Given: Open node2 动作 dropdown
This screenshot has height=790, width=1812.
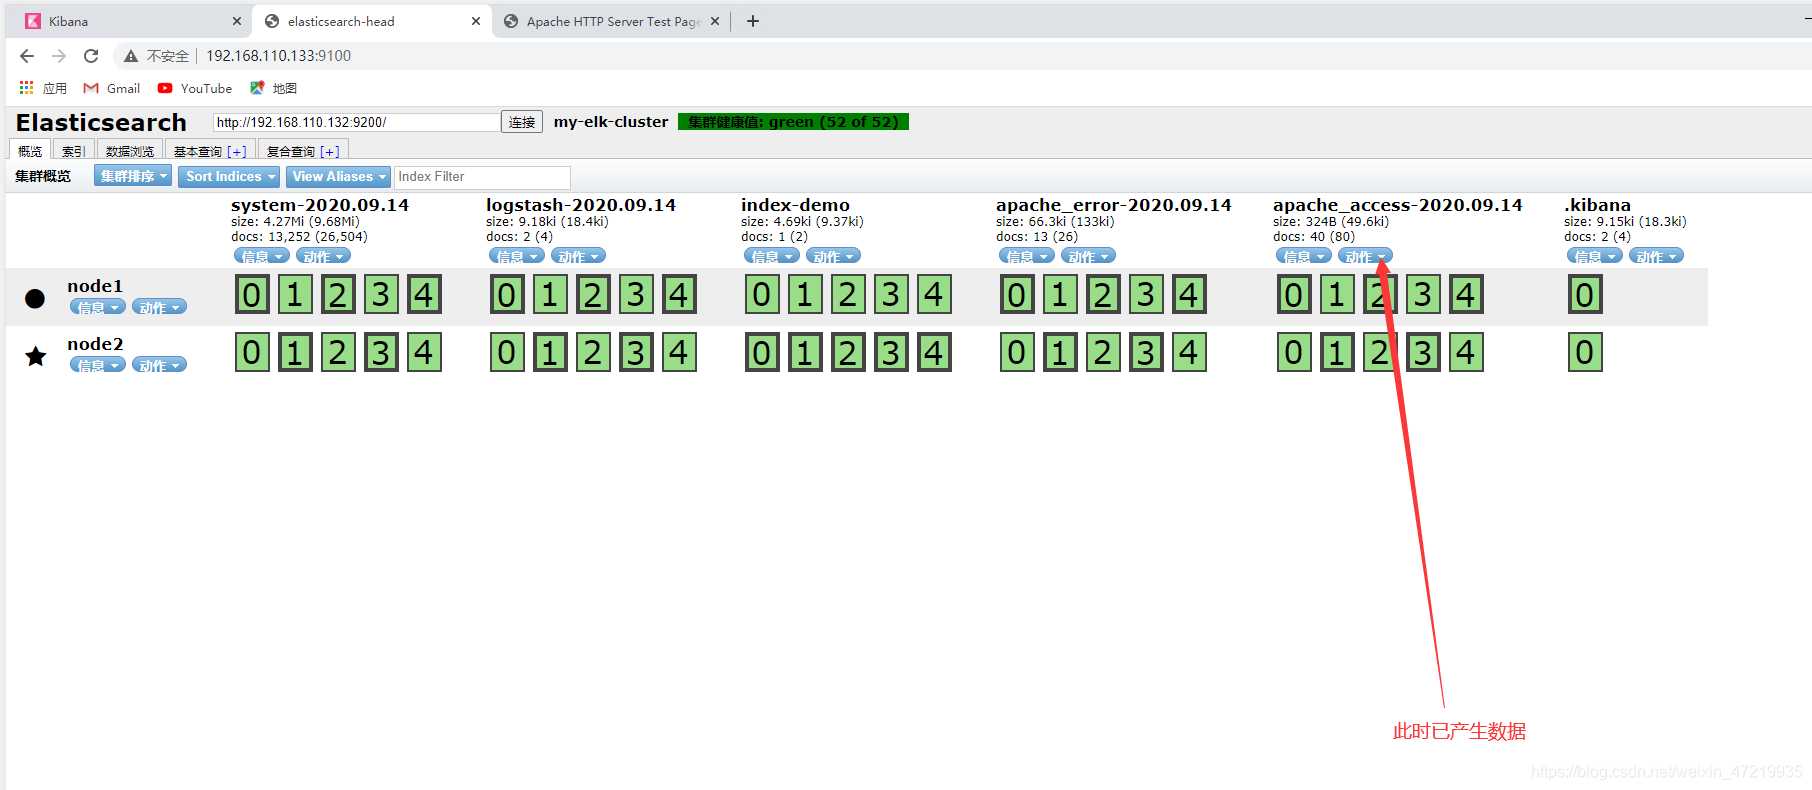Looking at the screenshot, I should coord(160,365).
